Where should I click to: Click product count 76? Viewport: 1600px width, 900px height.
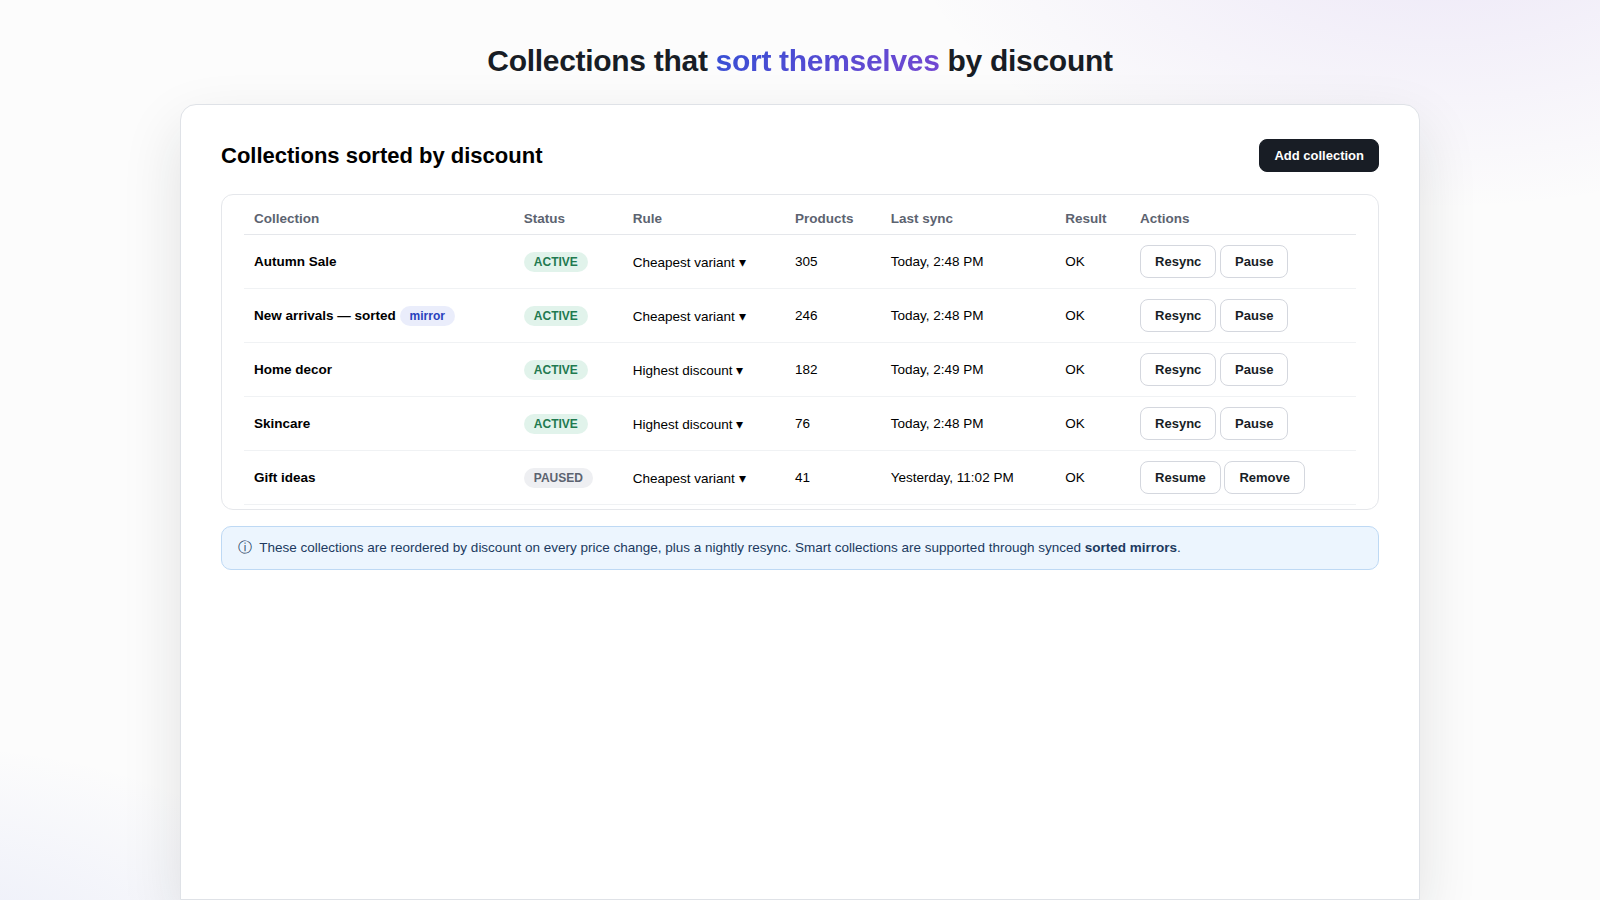(803, 424)
